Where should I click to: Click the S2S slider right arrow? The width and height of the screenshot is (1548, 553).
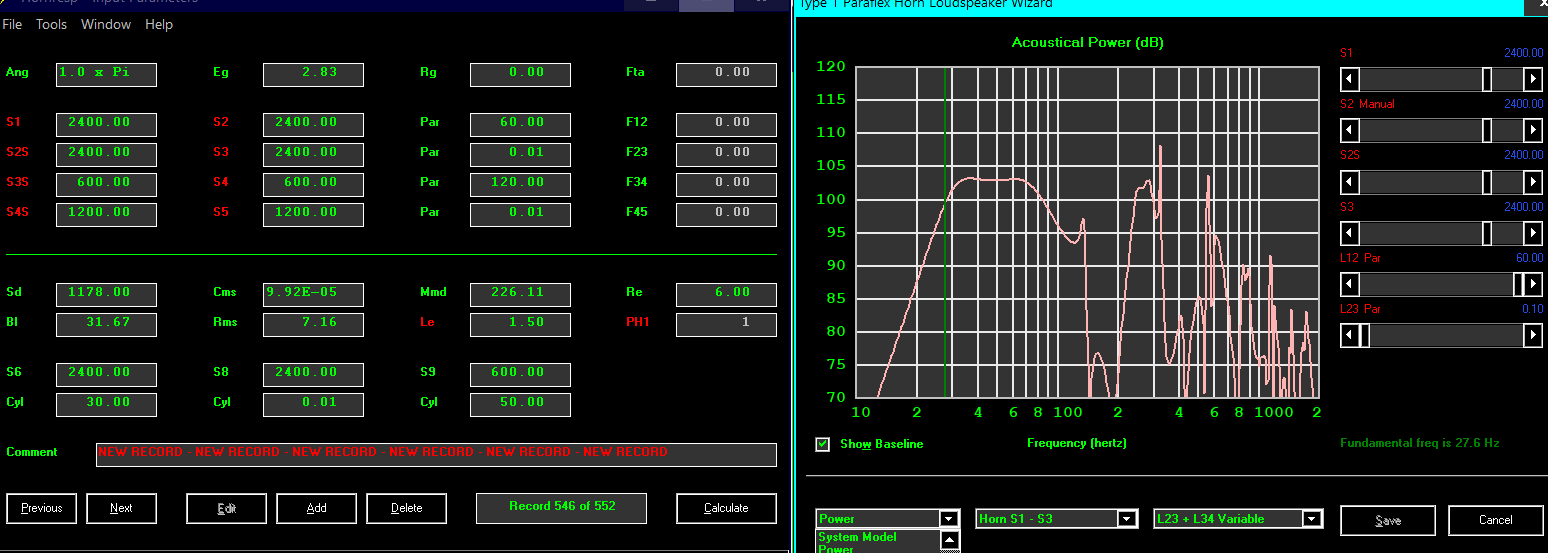pos(1533,182)
